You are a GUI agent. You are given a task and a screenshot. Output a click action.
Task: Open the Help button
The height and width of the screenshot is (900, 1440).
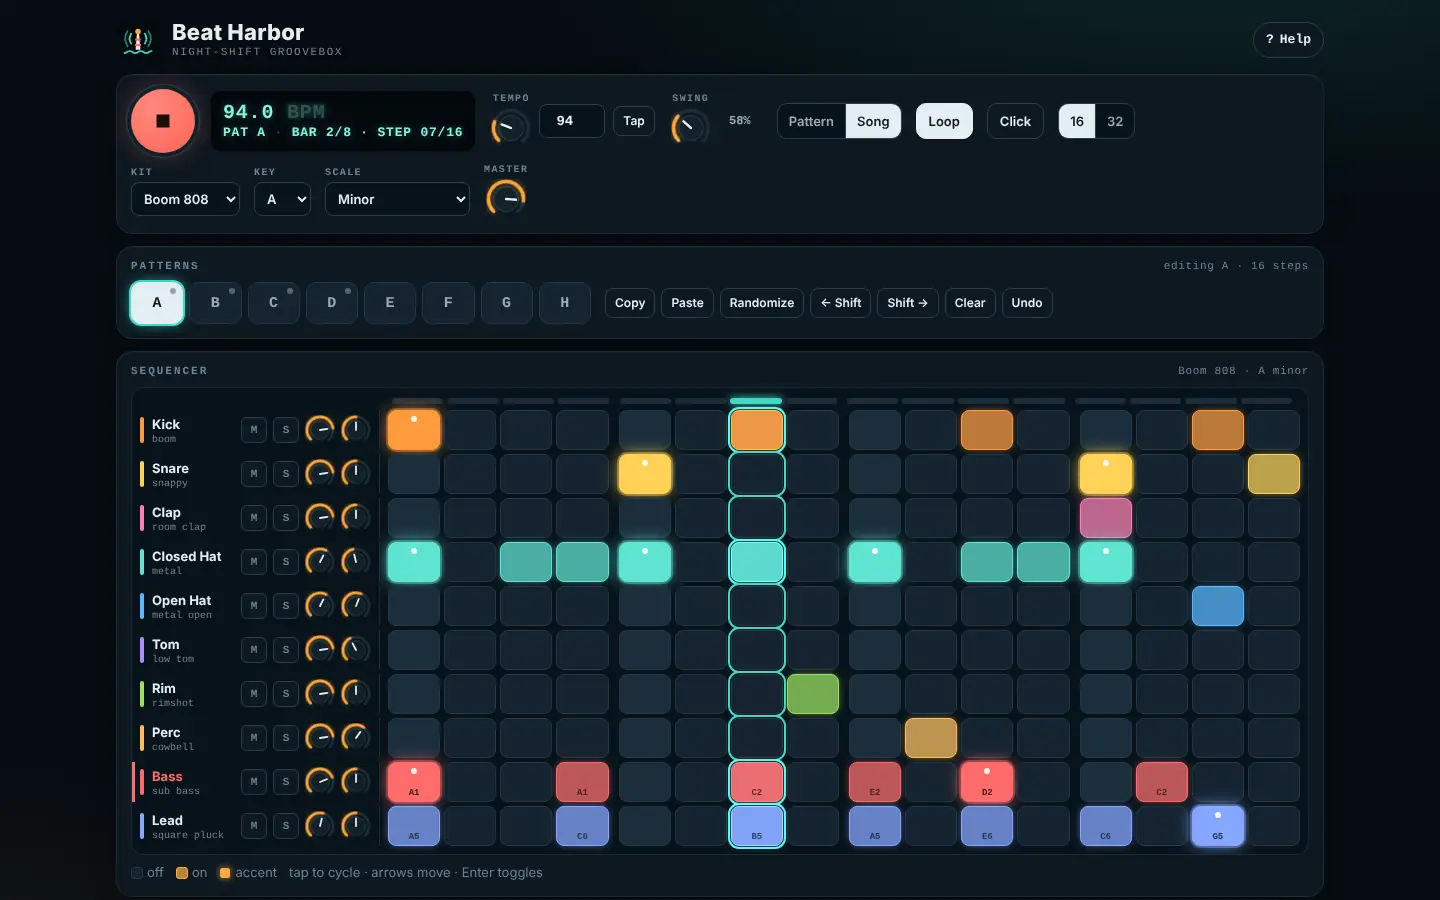[1288, 39]
